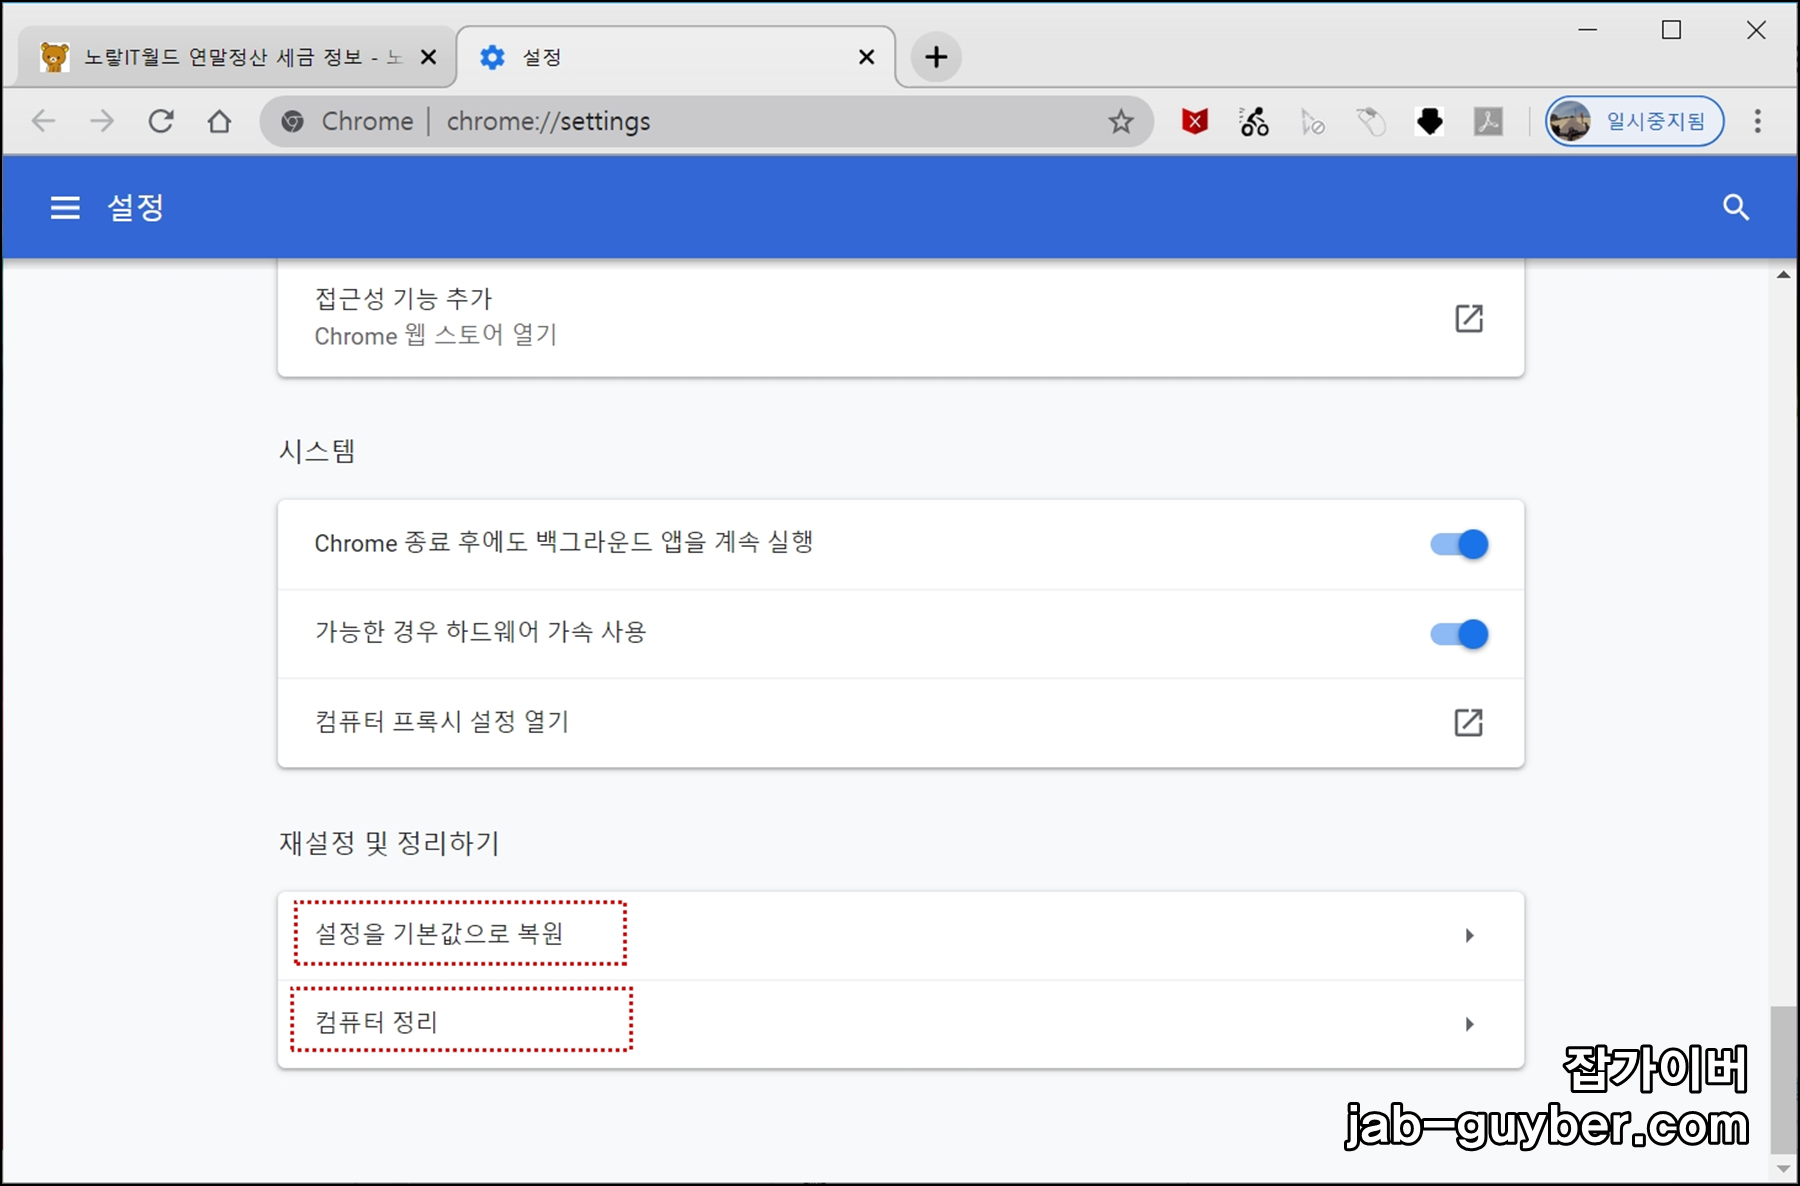Image resolution: width=1800 pixels, height=1186 pixels.
Task: Disable Chrome background apps toggle
Action: (1458, 543)
